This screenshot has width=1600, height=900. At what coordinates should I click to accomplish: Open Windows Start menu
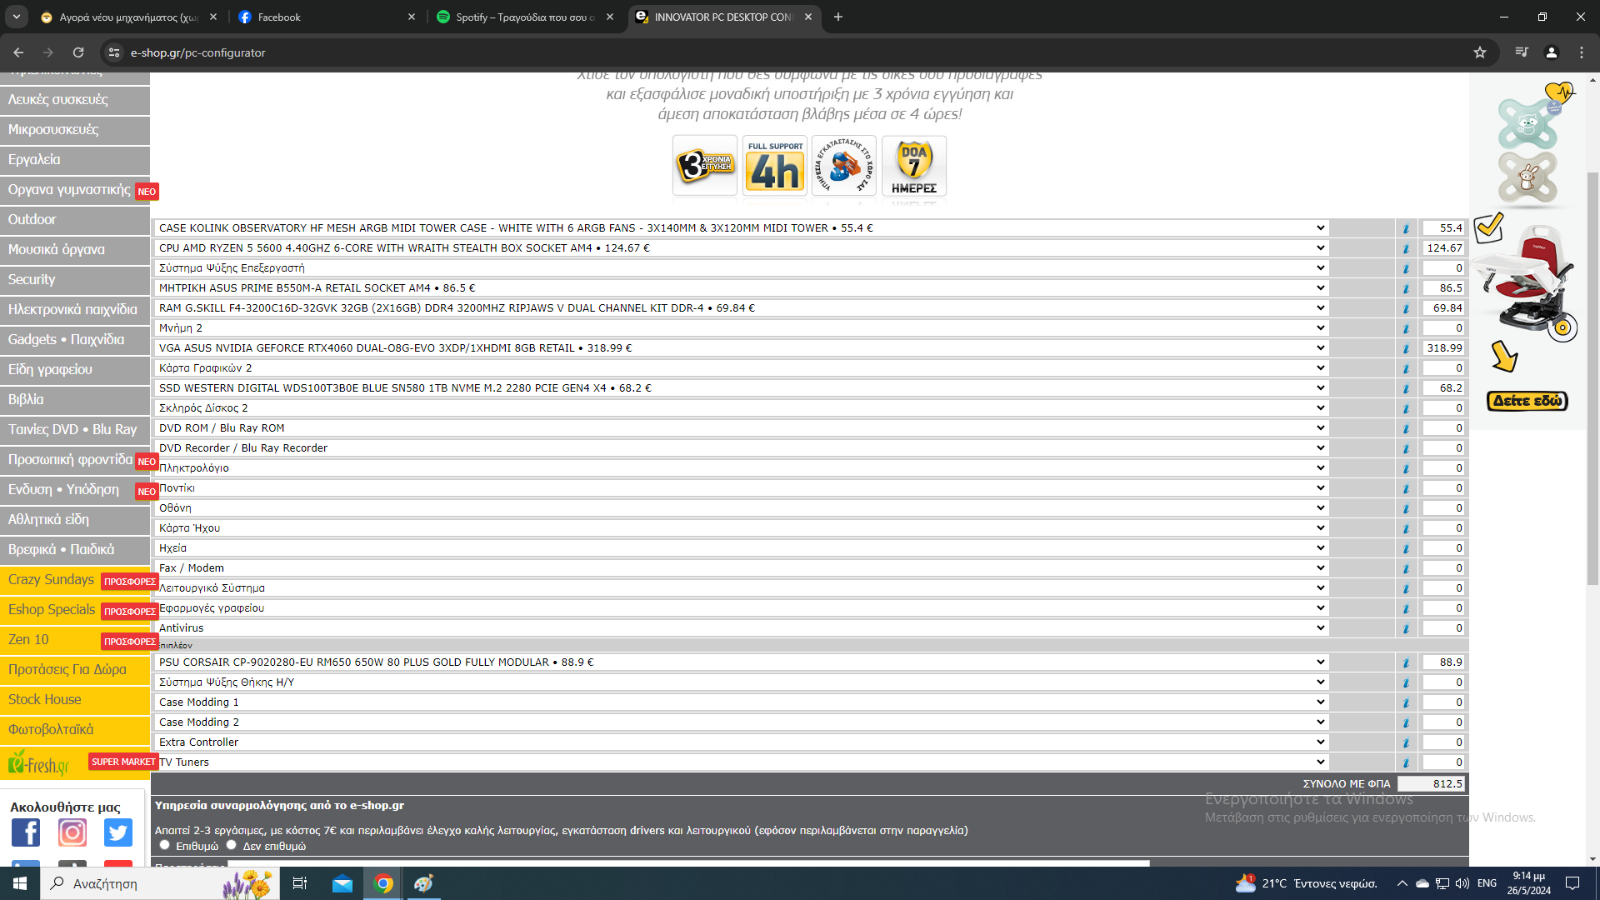(19, 883)
